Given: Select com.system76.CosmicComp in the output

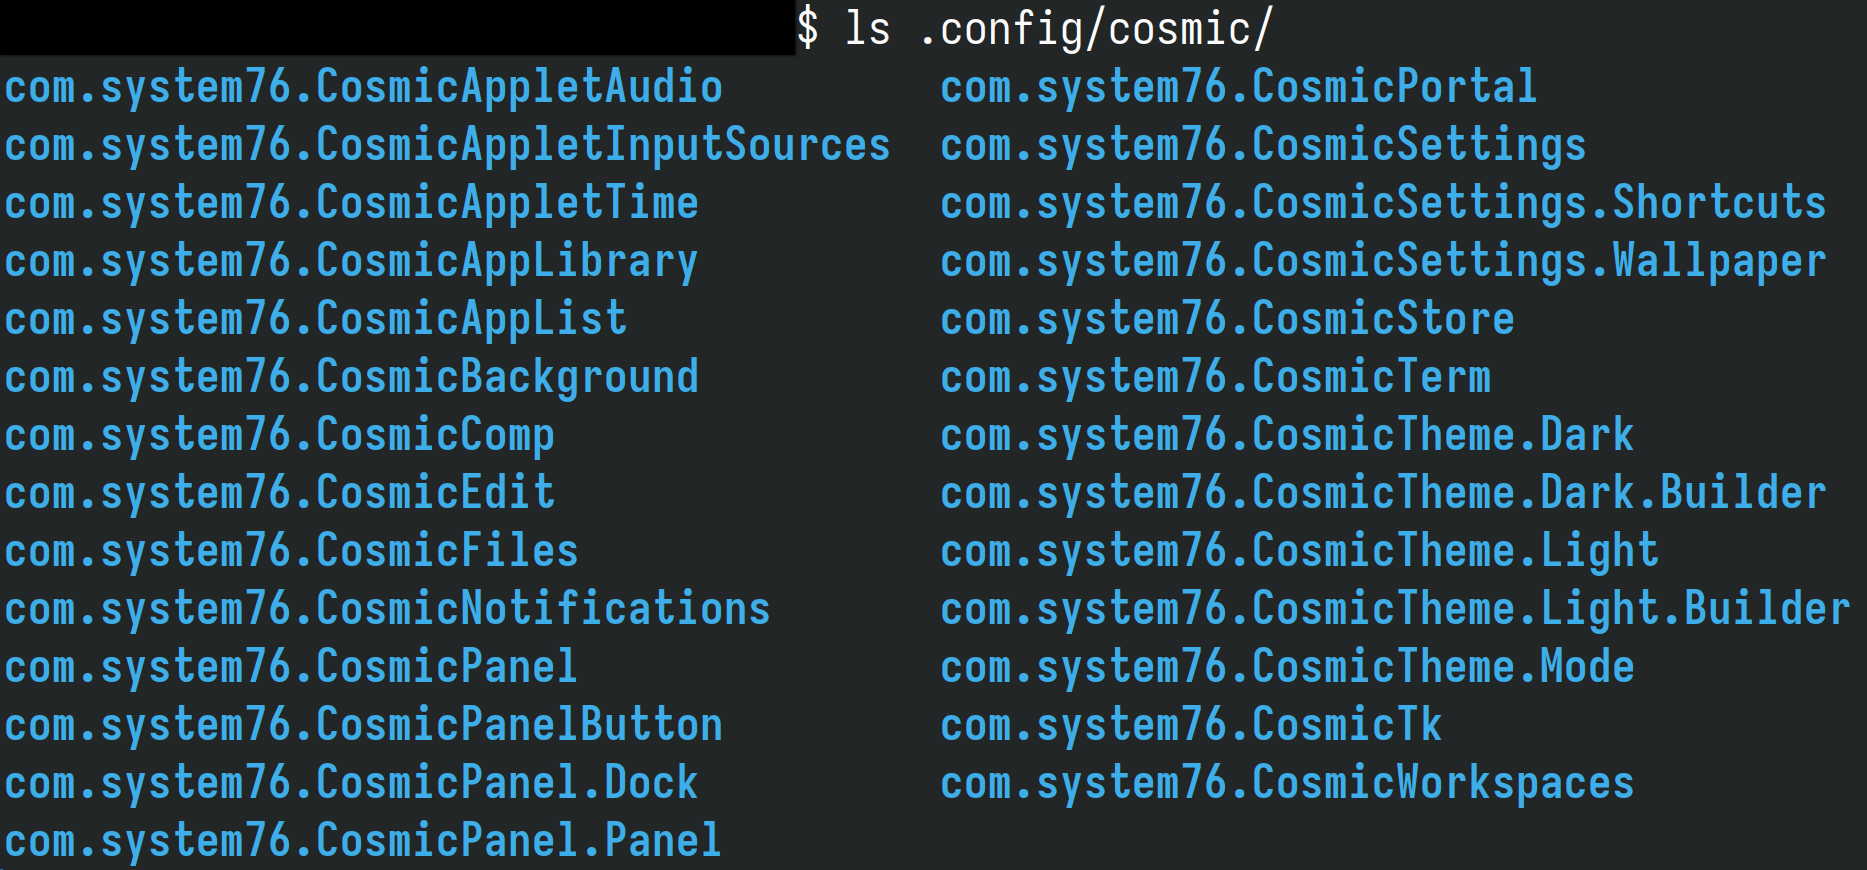Looking at the screenshot, I should 279,435.
